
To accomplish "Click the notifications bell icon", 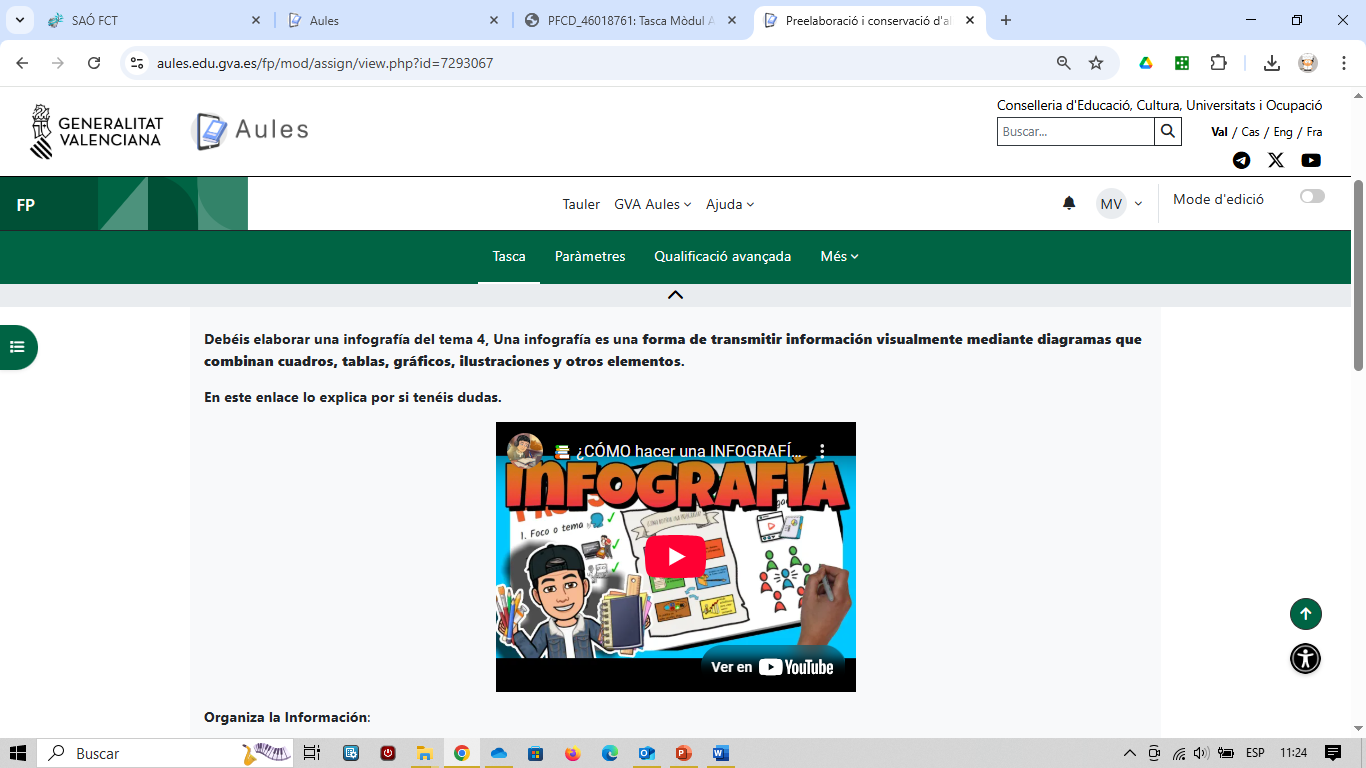I will click(x=1069, y=204).
